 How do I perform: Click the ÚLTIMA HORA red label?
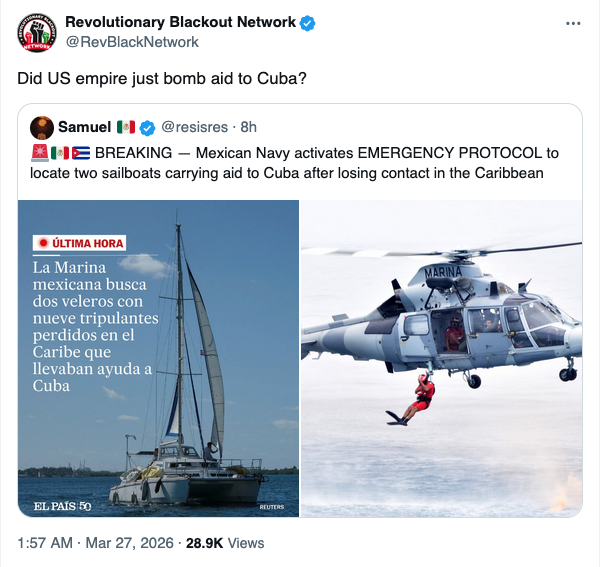[x=79, y=243]
